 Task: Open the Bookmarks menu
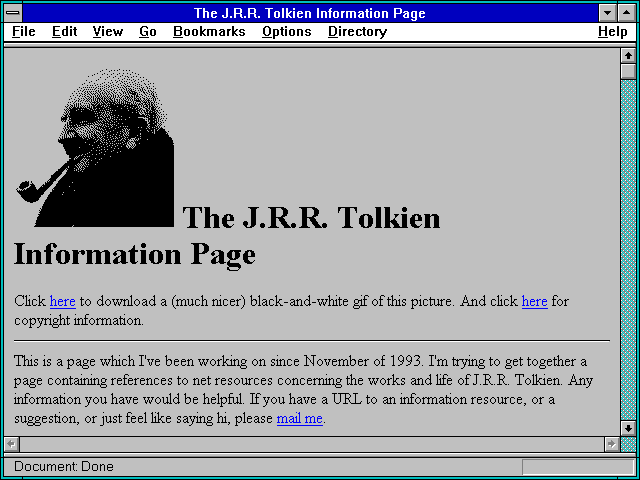209,32
